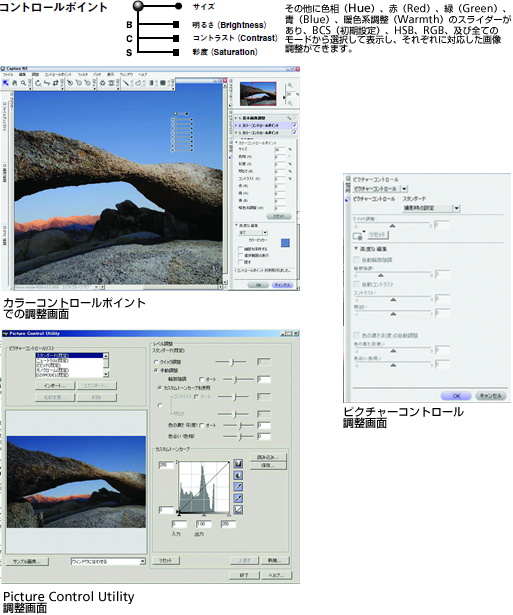The height and width of the screenshot is (615, 513).
Task: Select the クイック調整 radio button
Action: [156, 362]
